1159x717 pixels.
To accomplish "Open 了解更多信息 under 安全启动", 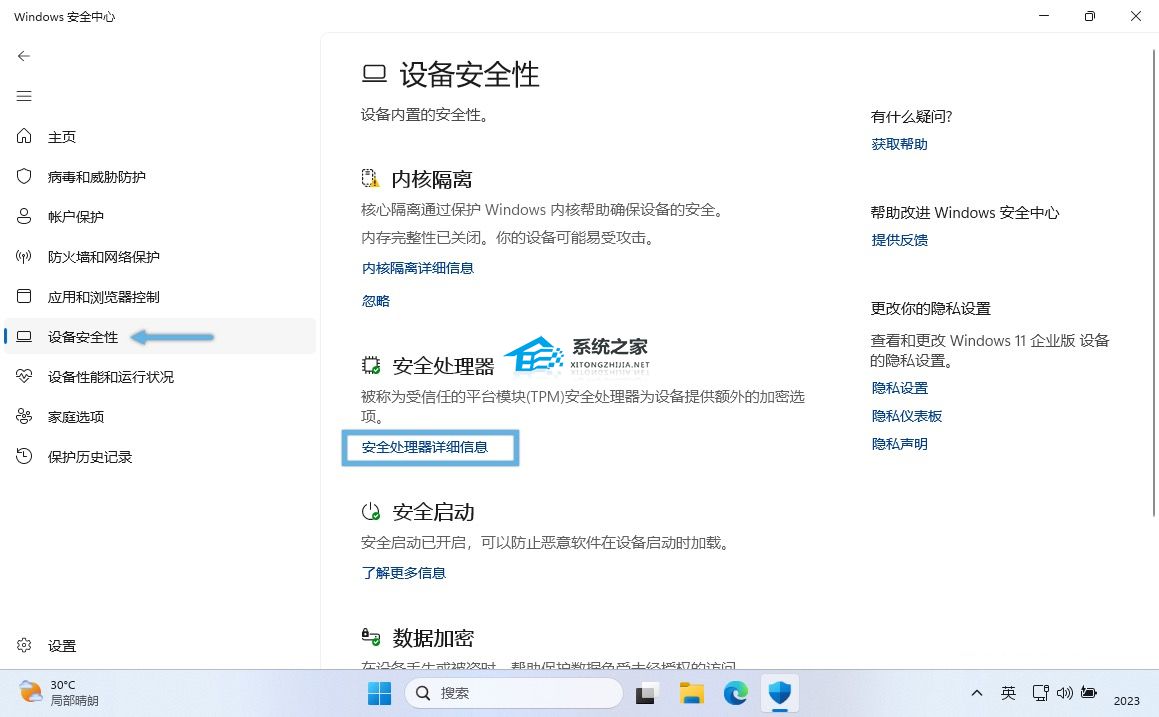I will click(x=403, y=572).
